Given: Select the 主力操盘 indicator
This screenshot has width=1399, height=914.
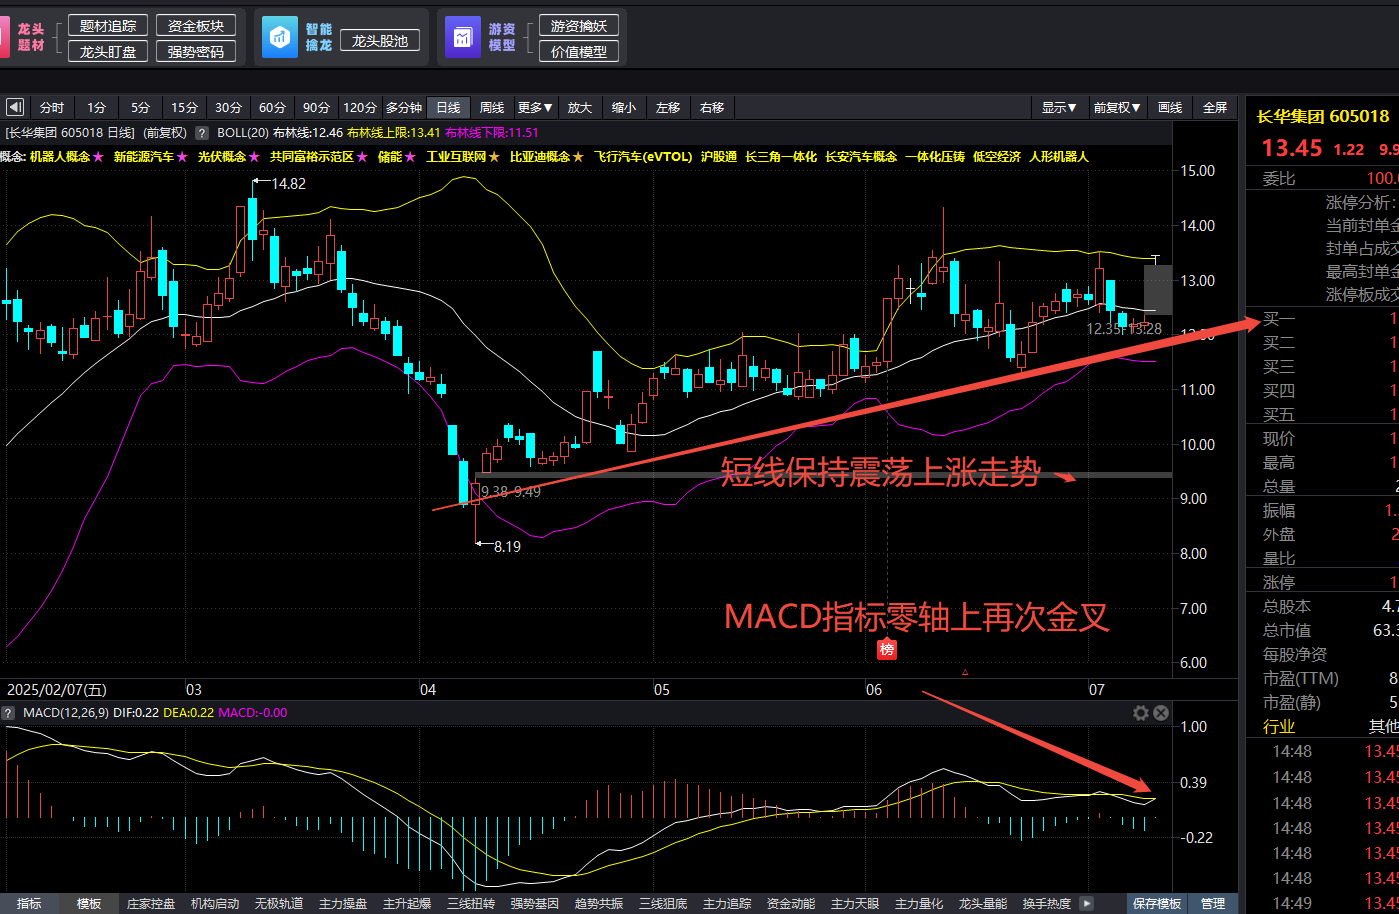Looking at the screenshot, I should click(x=343, y=904).
